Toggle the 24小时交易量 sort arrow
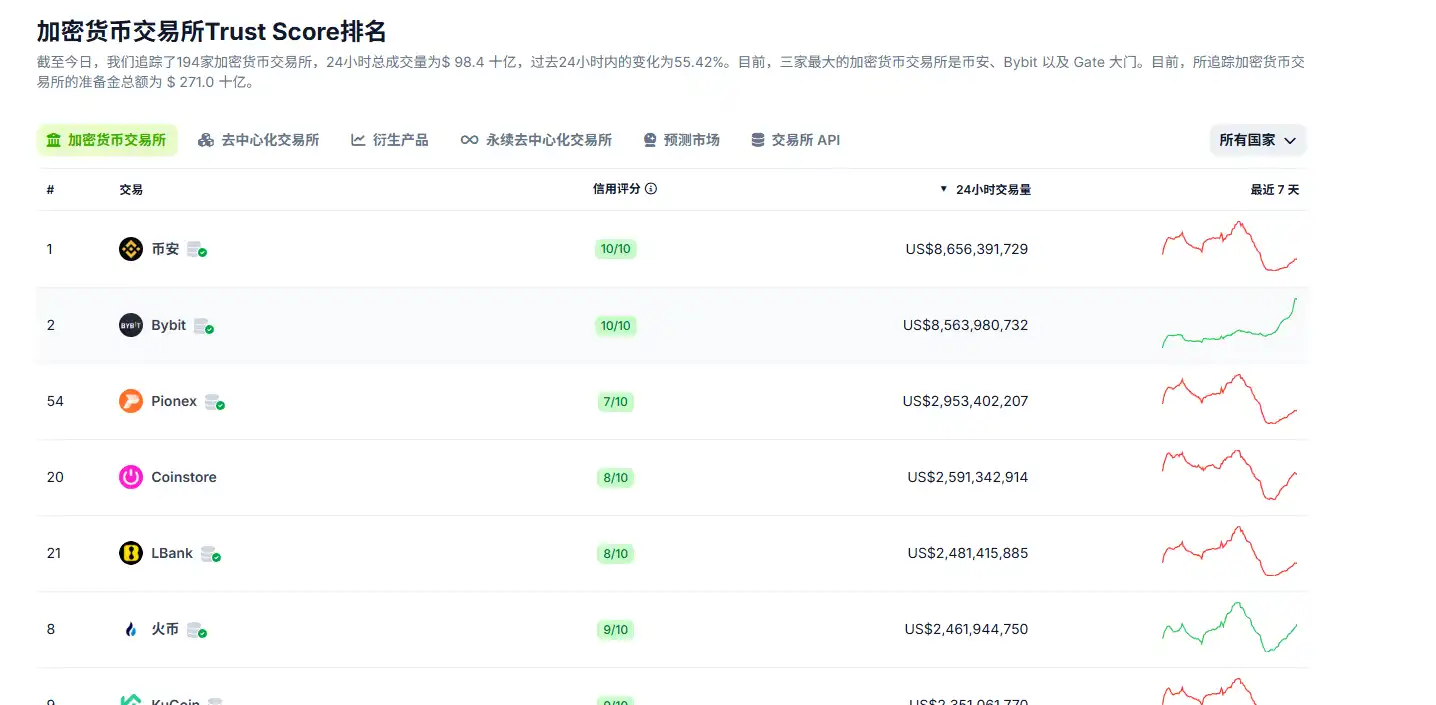The image size is (1436, 705). pos(942,189)
